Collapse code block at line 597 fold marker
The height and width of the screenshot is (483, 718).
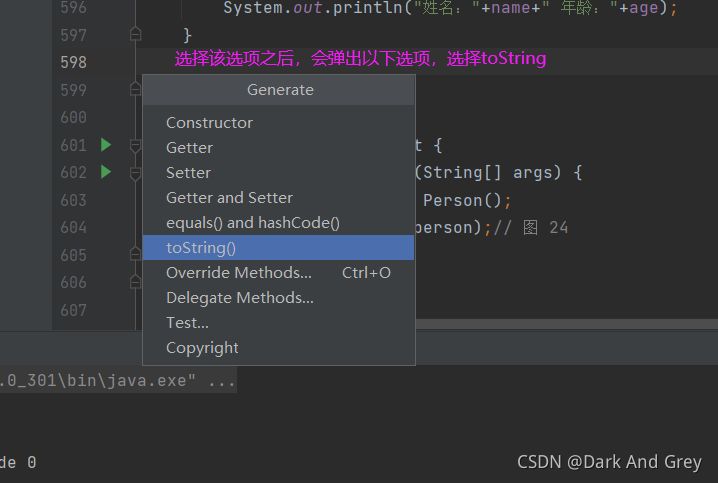click(136, 34)
